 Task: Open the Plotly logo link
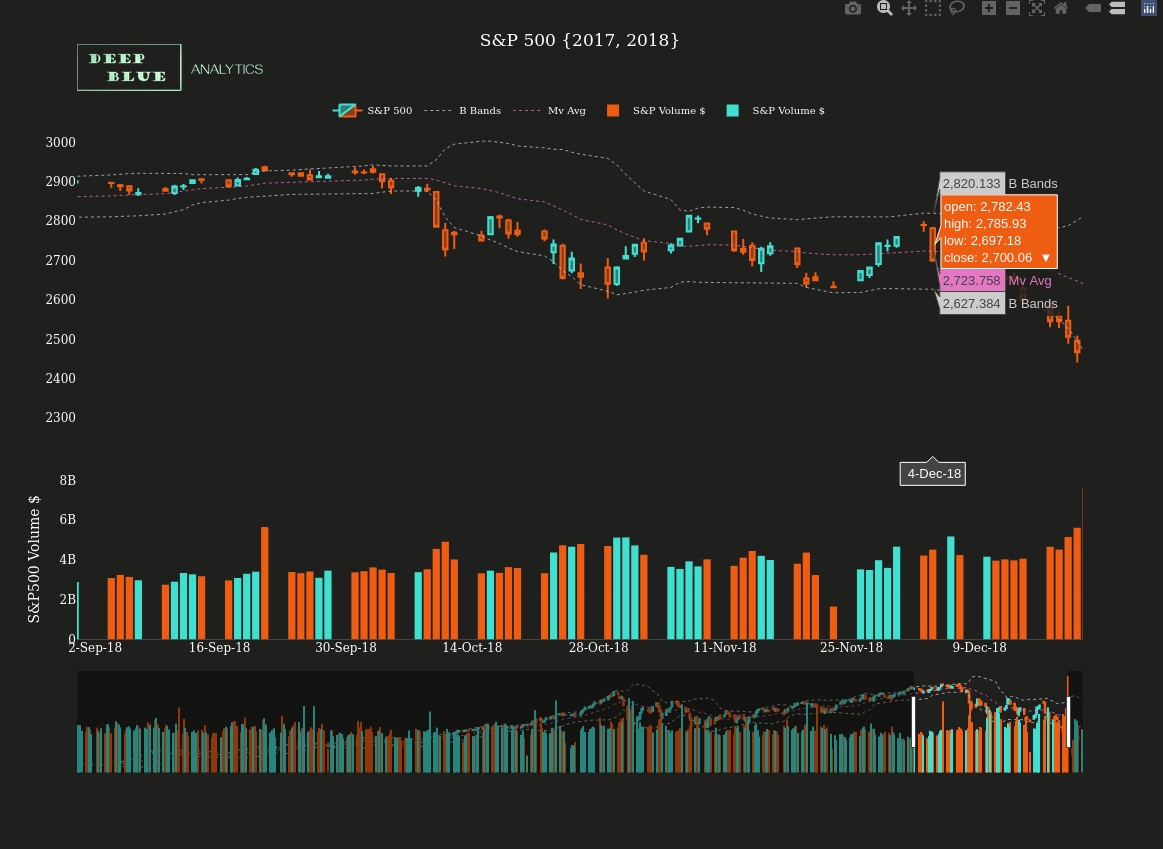click(x=1149, y=8)
